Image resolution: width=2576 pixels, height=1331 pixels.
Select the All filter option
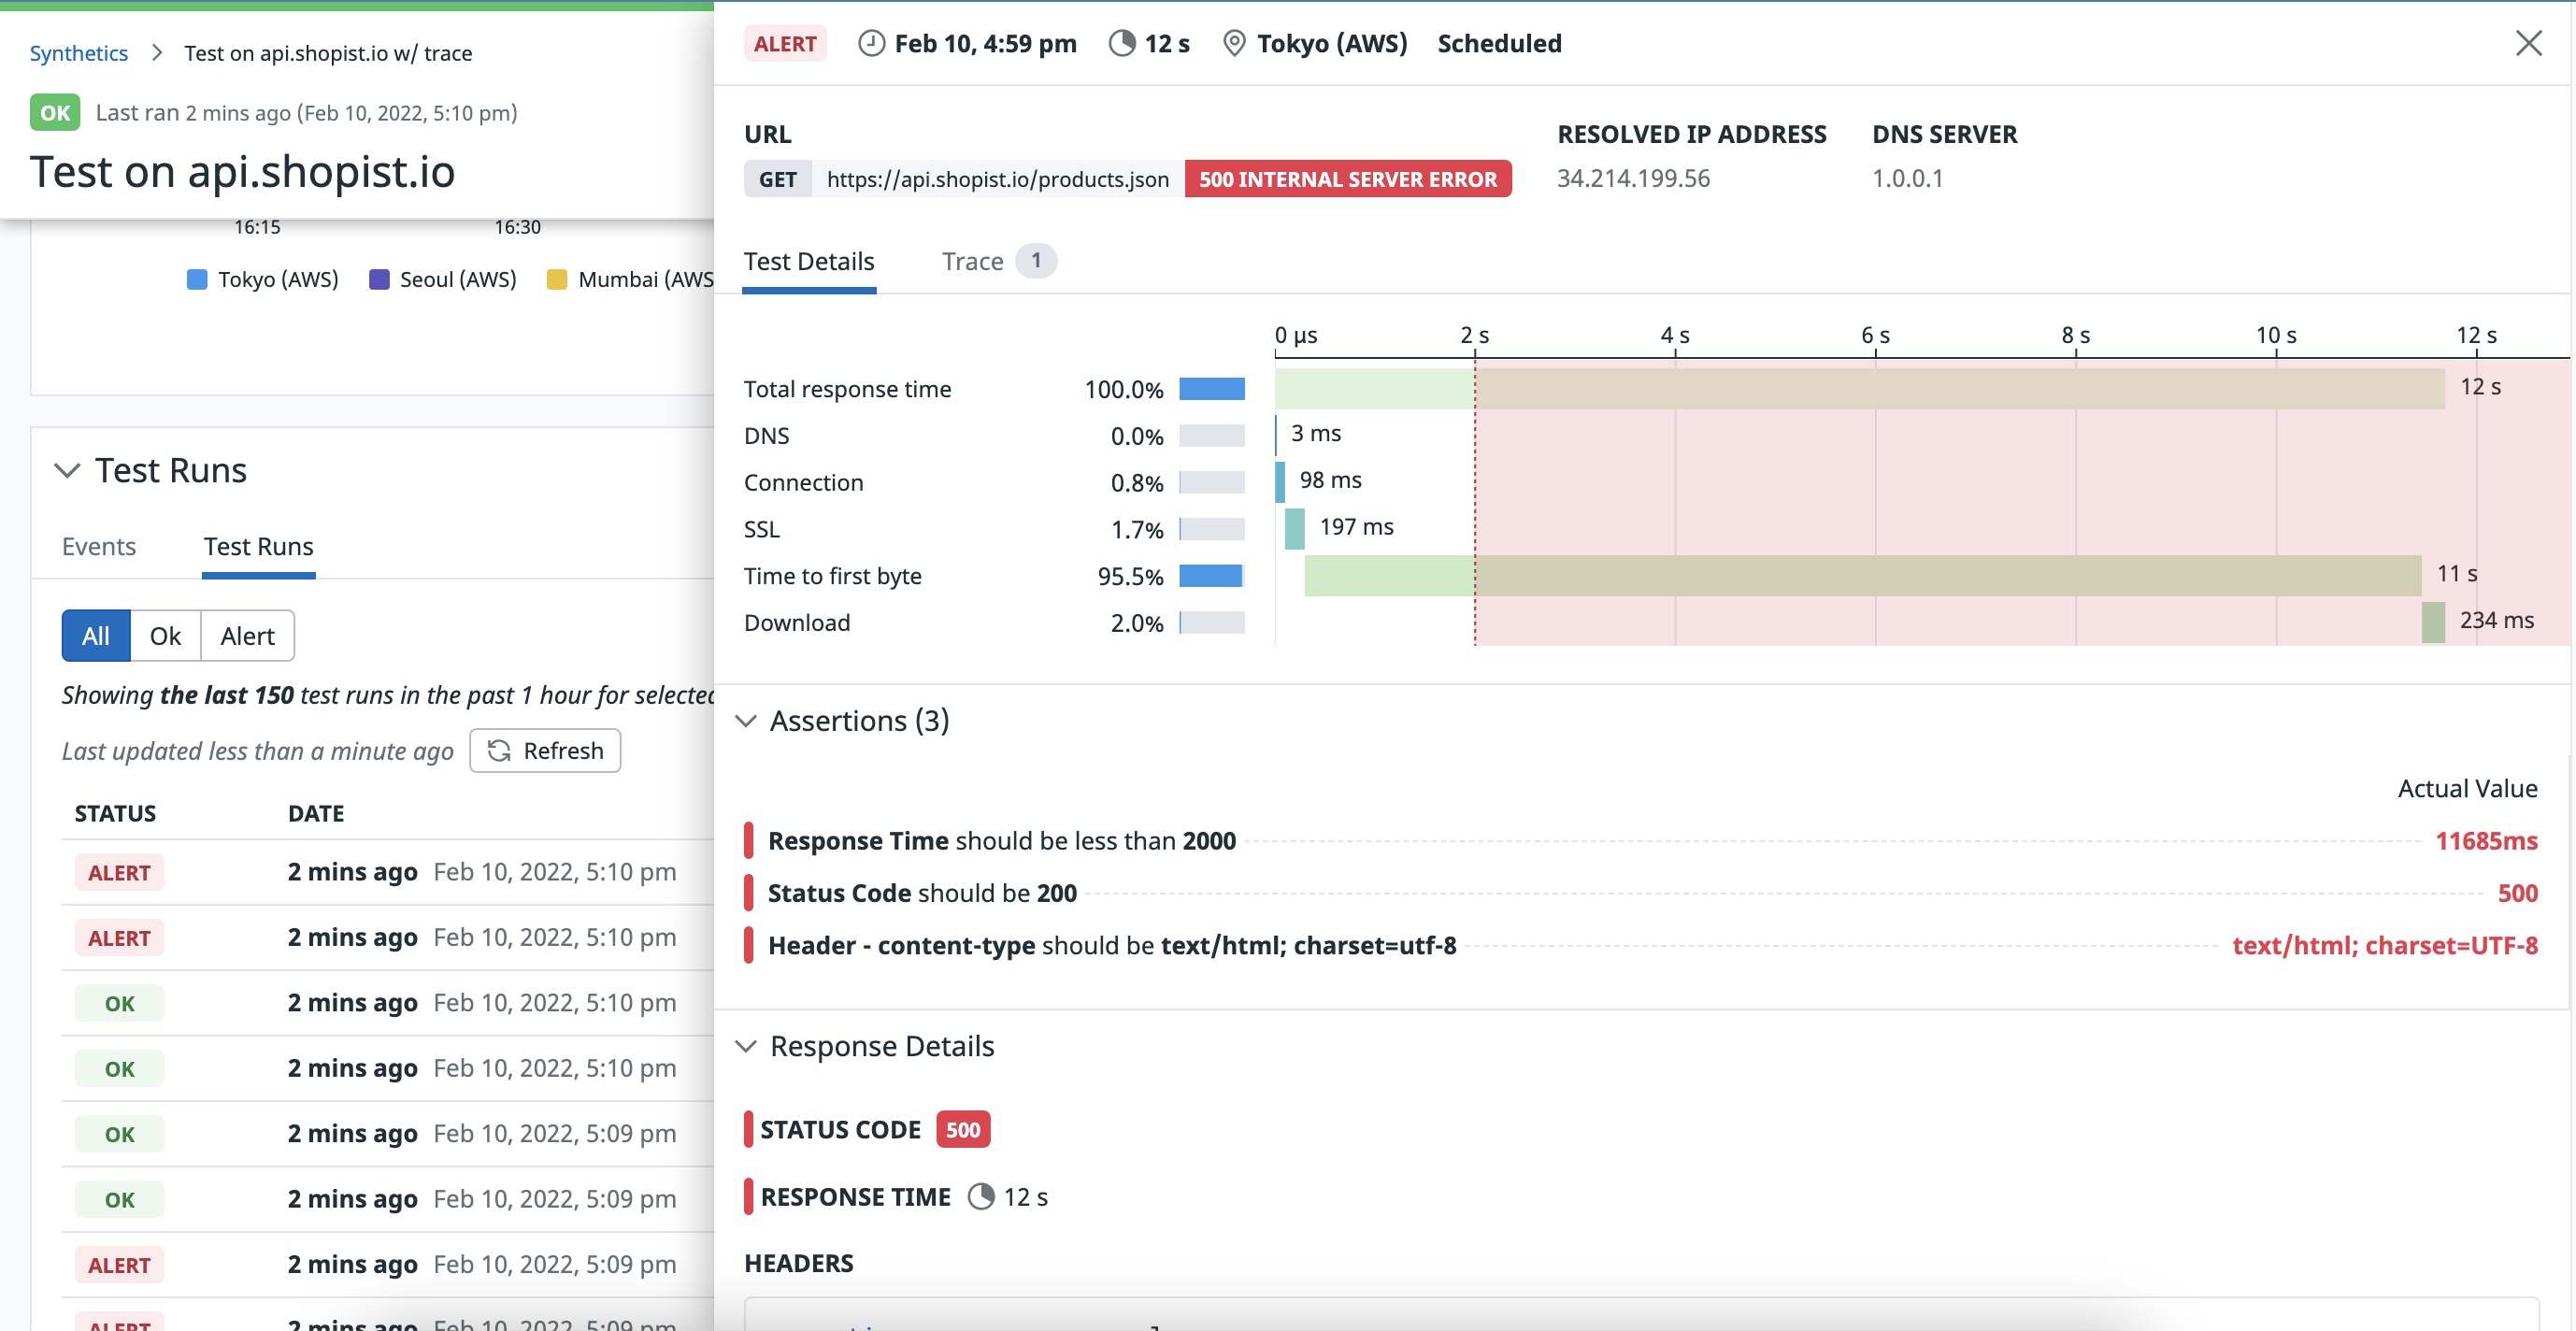coord(95,635)
